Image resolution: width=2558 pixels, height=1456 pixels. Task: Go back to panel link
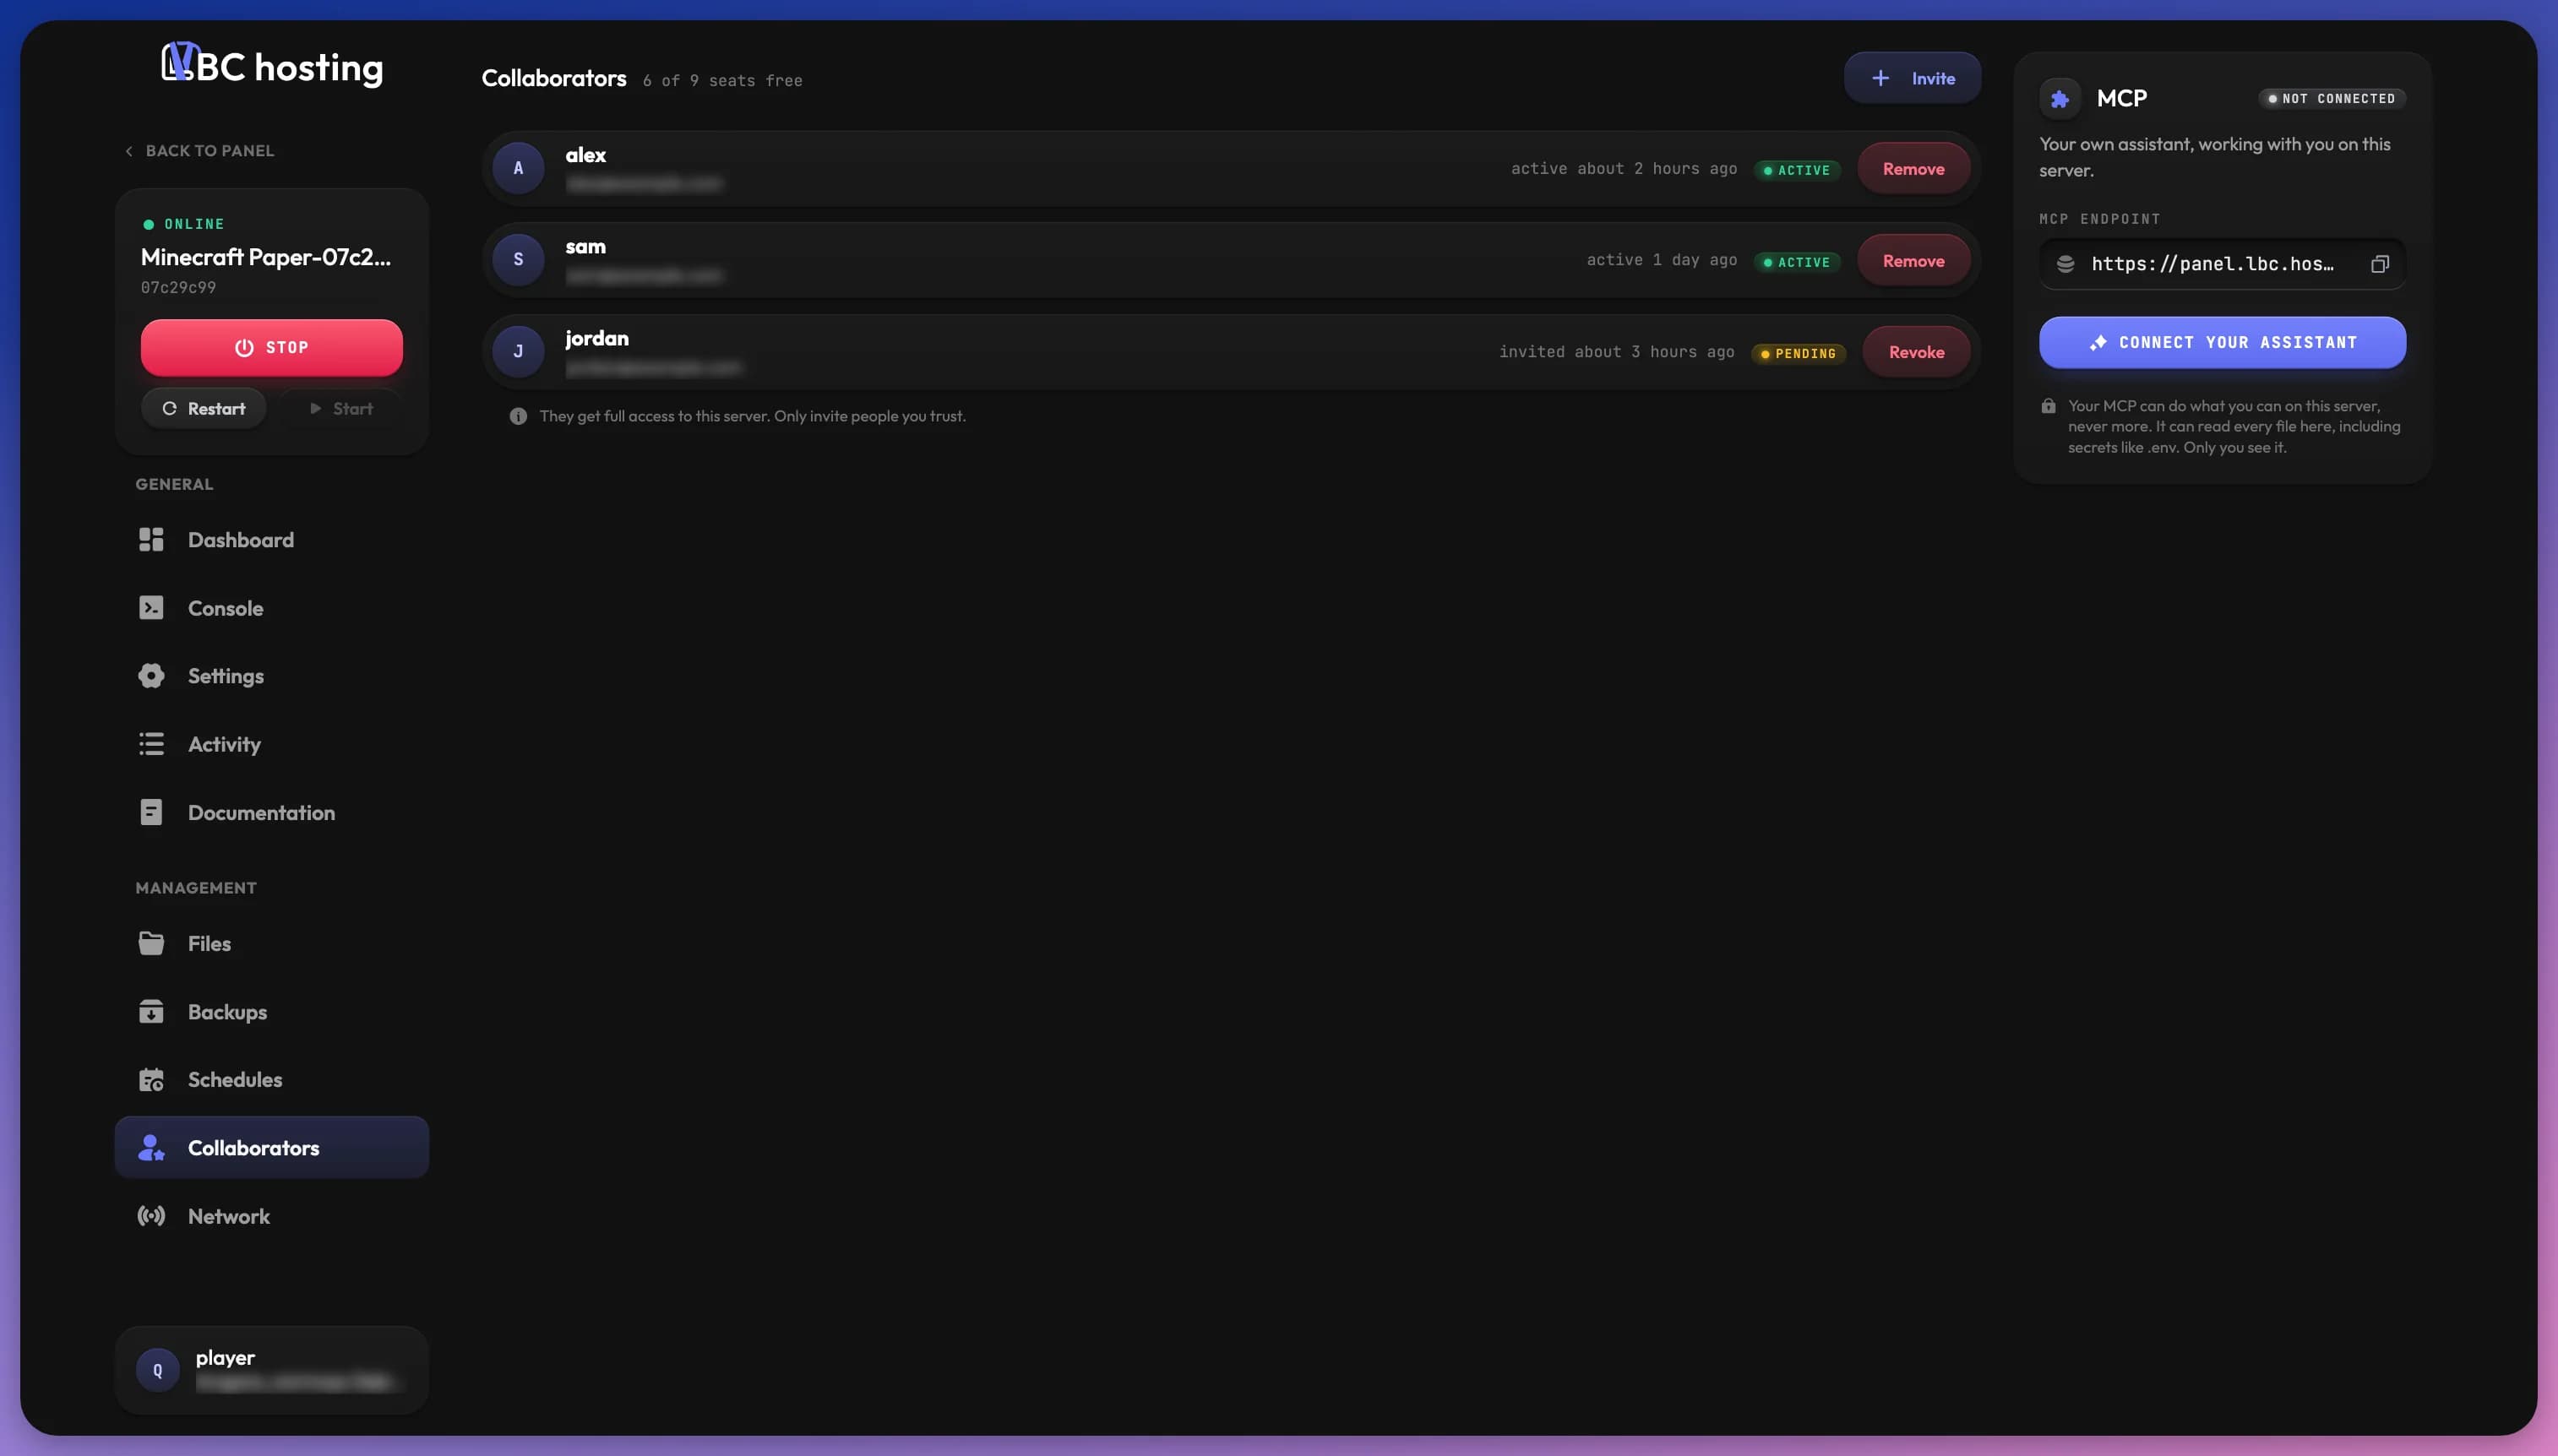(x=199, y=151)
